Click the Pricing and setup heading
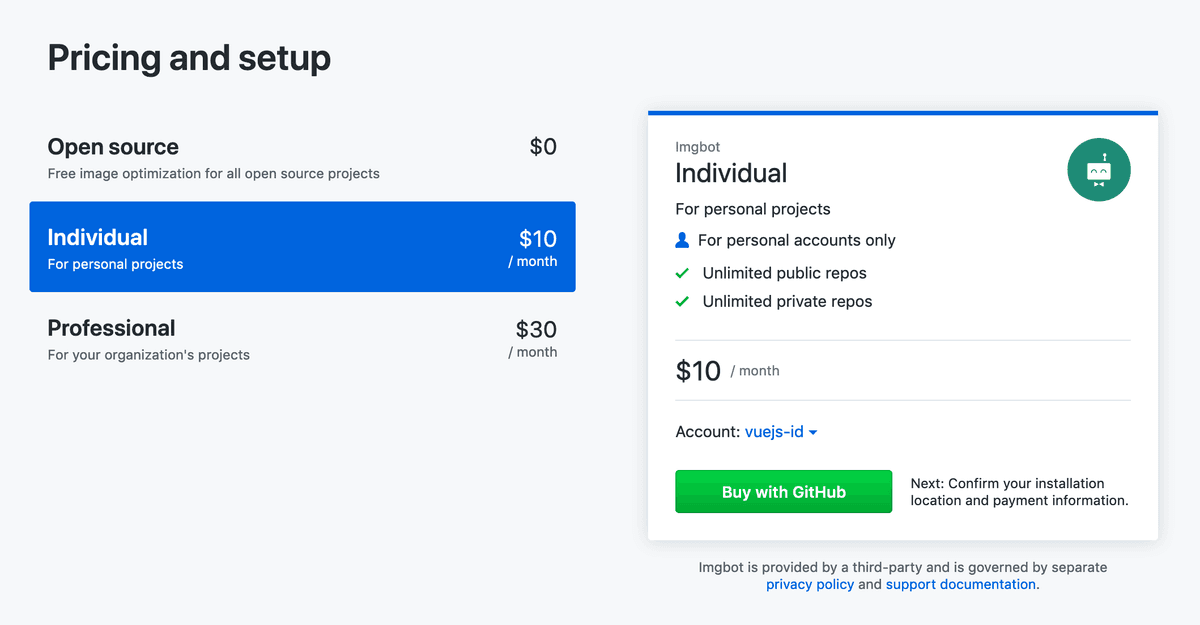Screen dimensions: 1200x625 pos(189,58)
